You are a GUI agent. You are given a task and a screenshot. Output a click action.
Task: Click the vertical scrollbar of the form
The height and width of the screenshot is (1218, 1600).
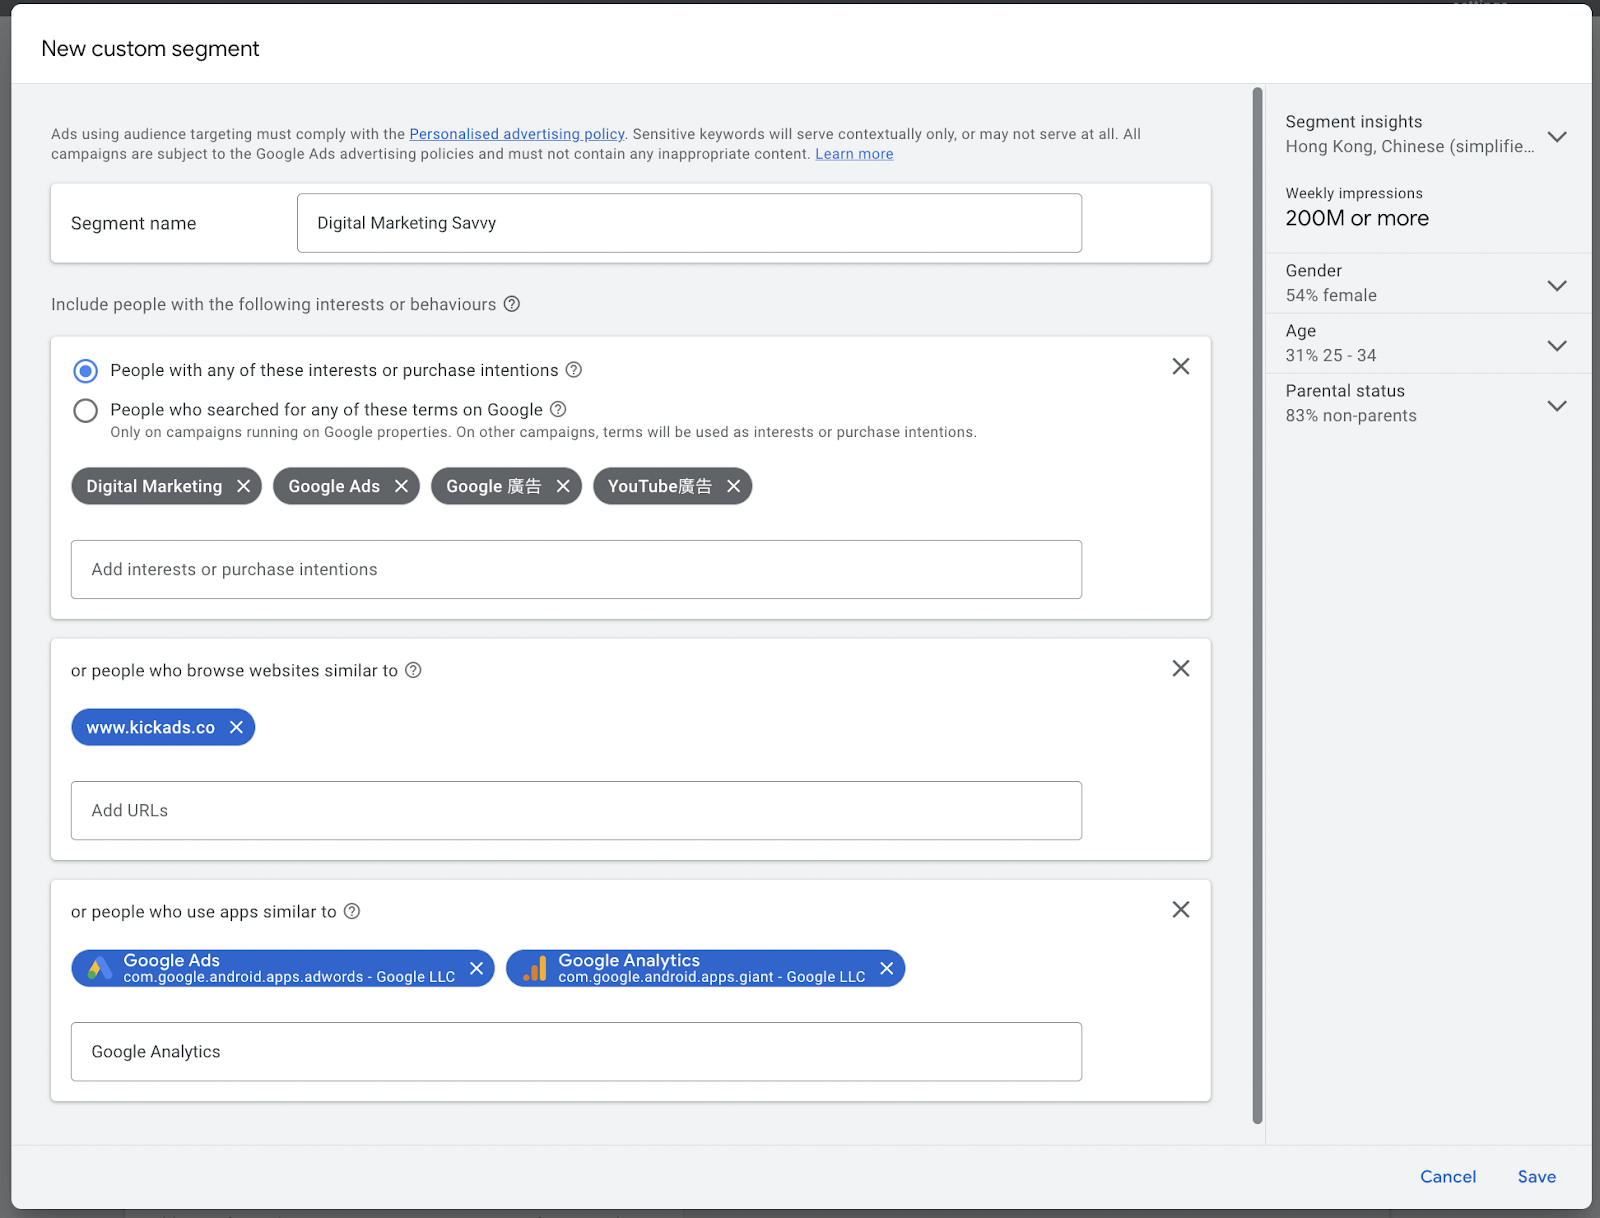coord(1257,605)
